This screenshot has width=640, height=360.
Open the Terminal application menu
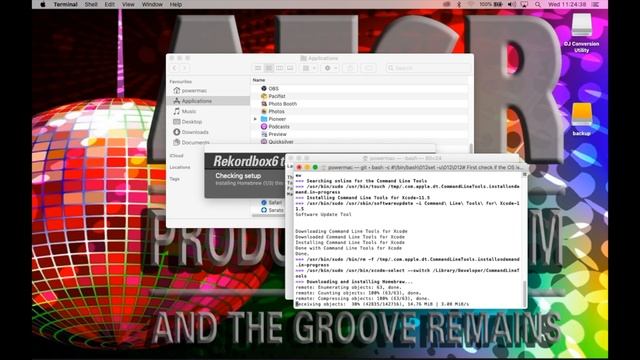(65, 4)
